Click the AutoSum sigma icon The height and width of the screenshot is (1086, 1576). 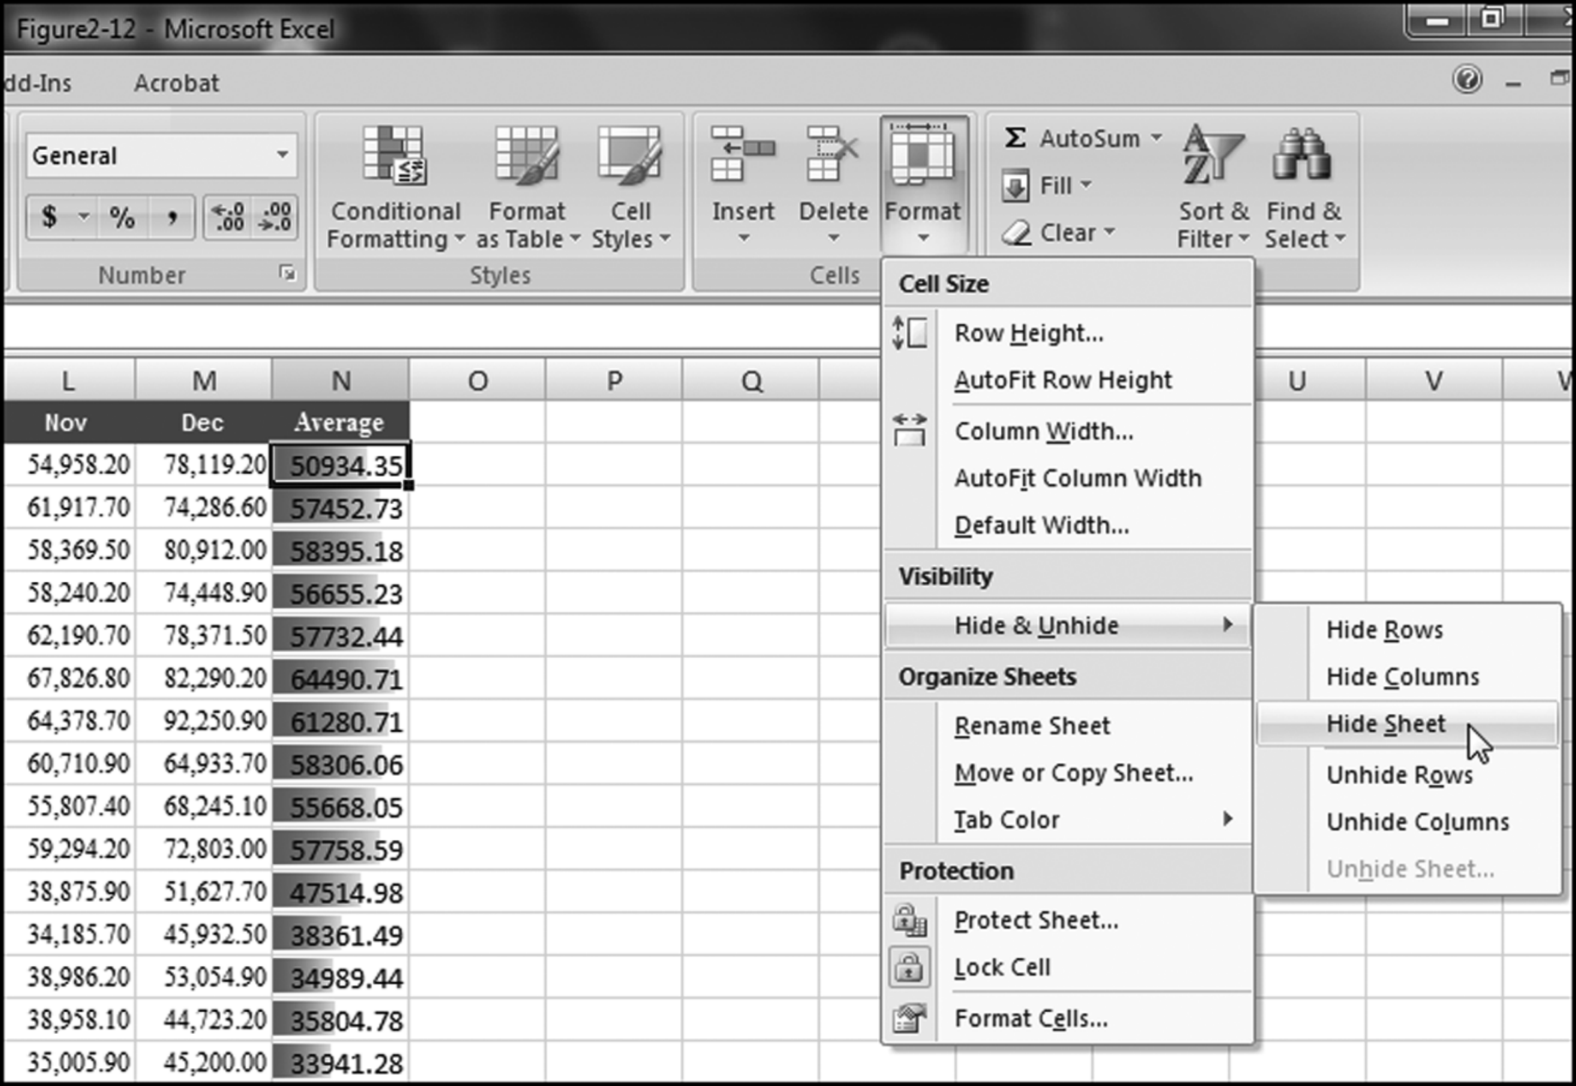click(1015, 137)
